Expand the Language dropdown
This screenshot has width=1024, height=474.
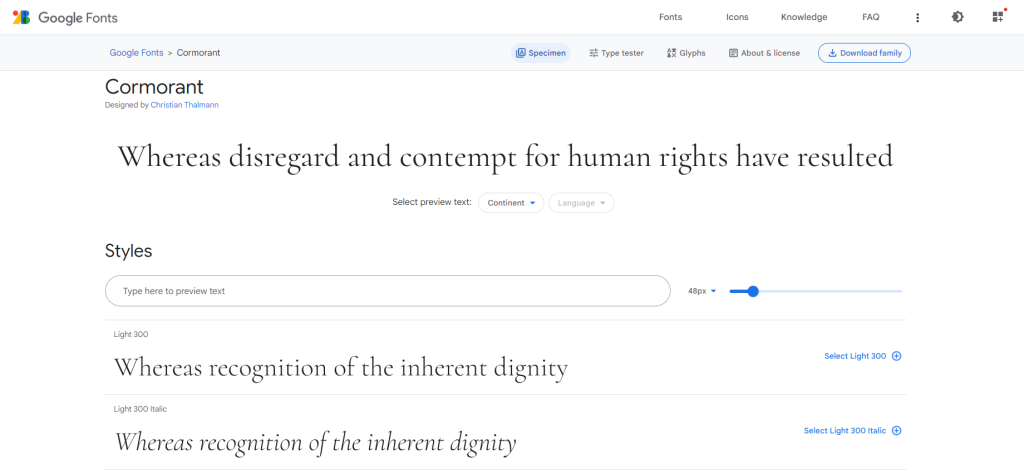tap(581, 203)
